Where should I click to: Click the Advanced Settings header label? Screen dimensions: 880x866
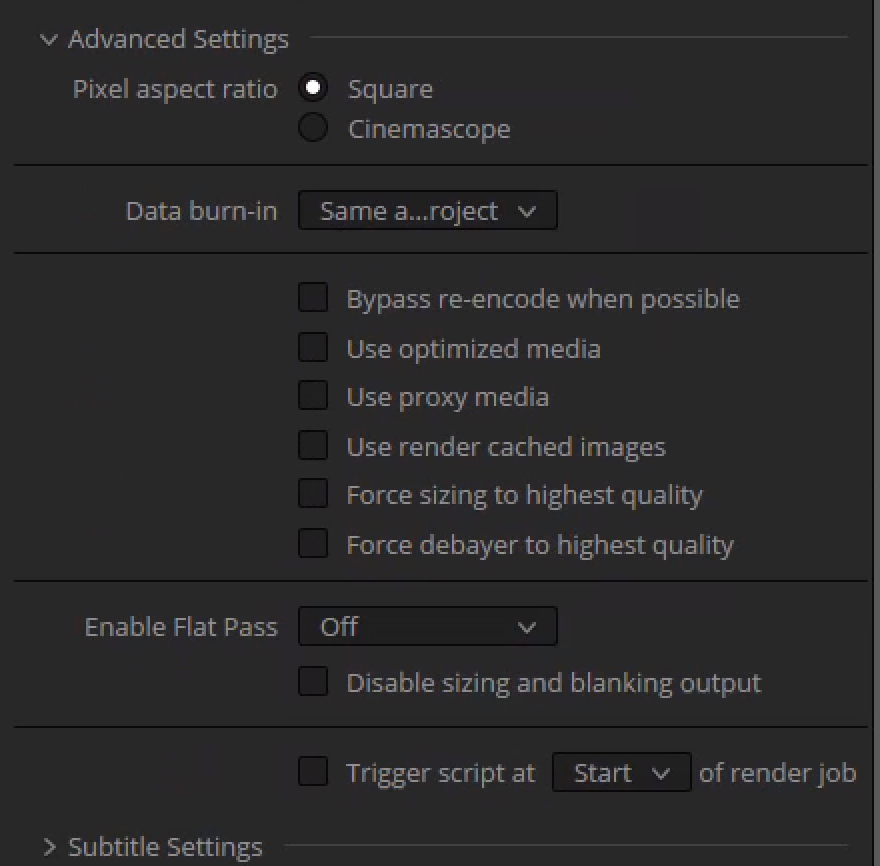pos(178,40)
